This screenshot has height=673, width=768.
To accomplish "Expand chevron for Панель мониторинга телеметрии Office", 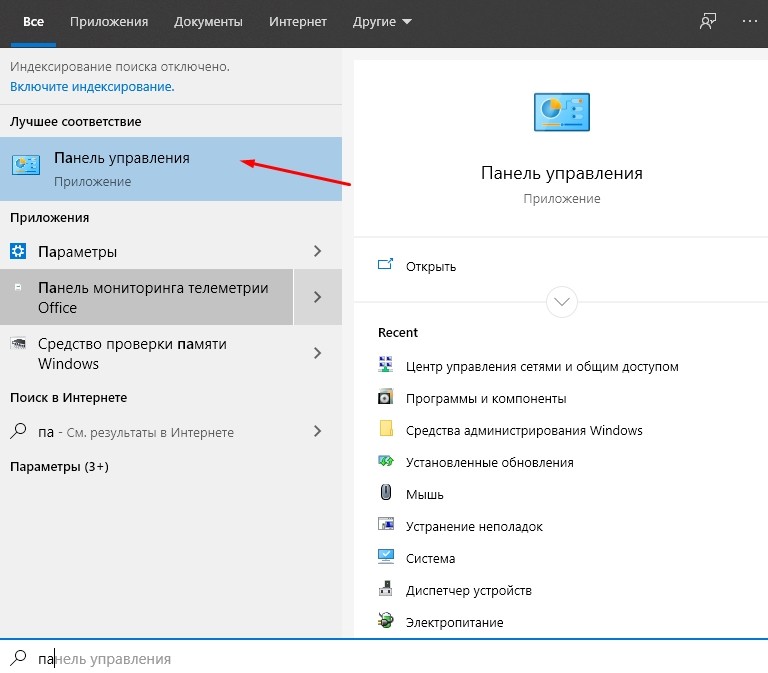I will (x=317, y=297).
